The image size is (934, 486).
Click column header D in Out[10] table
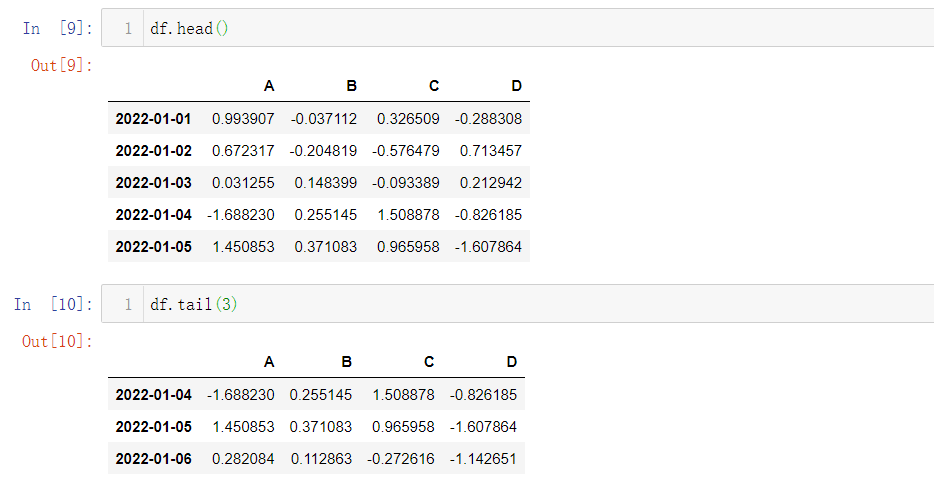pyautogui.click(x=512, y=362)
